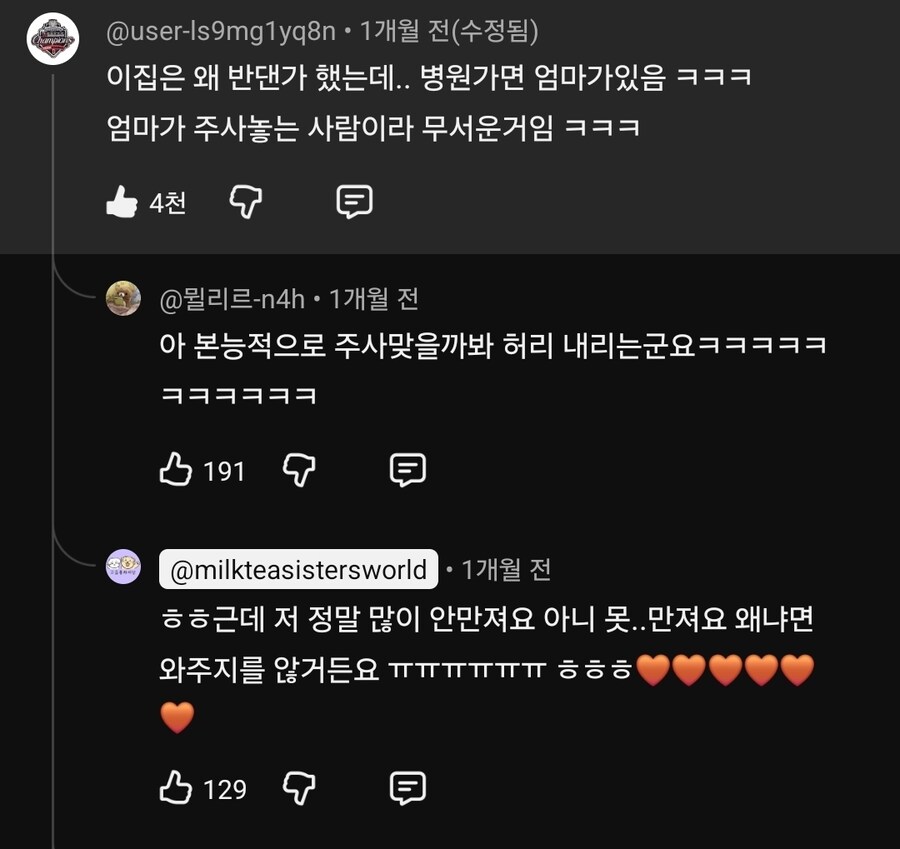Dislike the top comment by user-ls9mg1yq8n
This screenshot has height=849, width=900.
[x=245, y=202]
